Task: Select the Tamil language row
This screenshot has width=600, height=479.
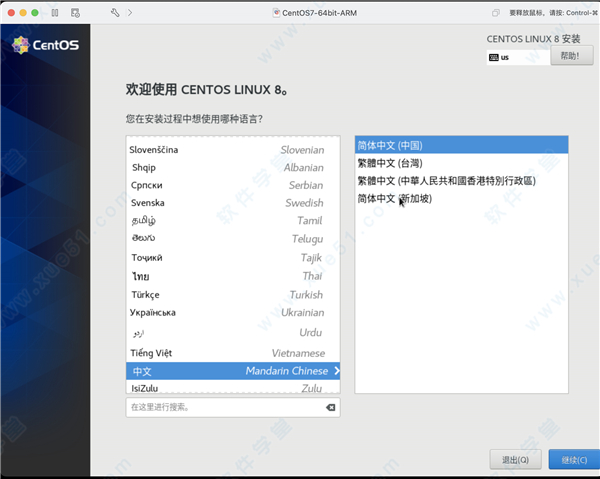Action: (x=233, y=221)
